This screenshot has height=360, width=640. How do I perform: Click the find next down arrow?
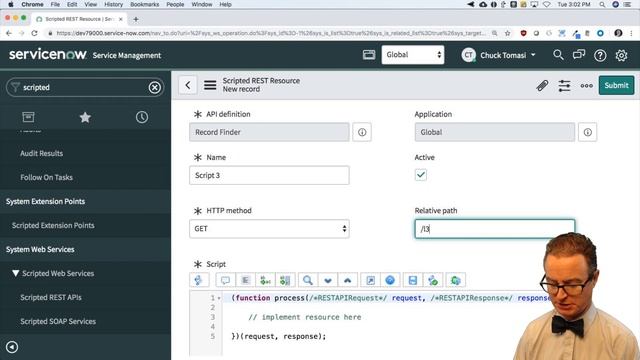point(328,280)
